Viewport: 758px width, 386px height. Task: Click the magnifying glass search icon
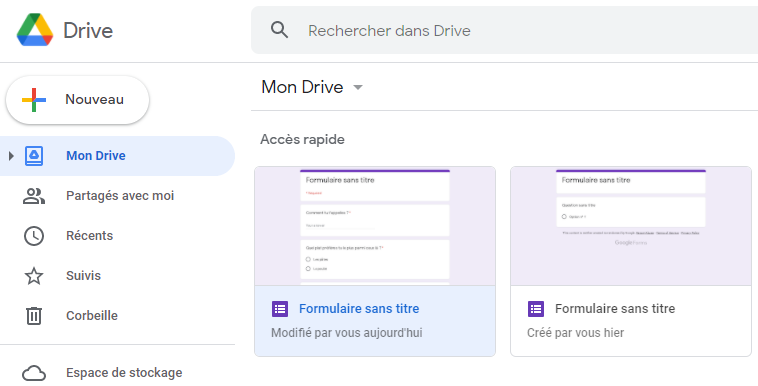(279, 30)
